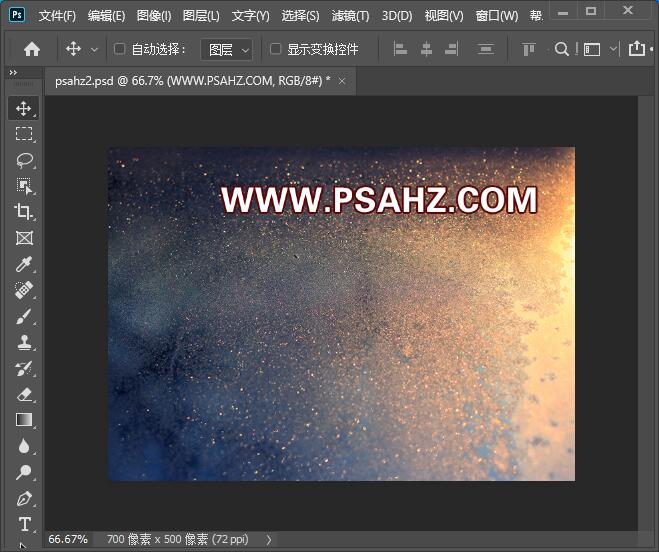Screen dimensions: 659x552
Task: Maximize the Photoshop window
Action: coord(591,11)
